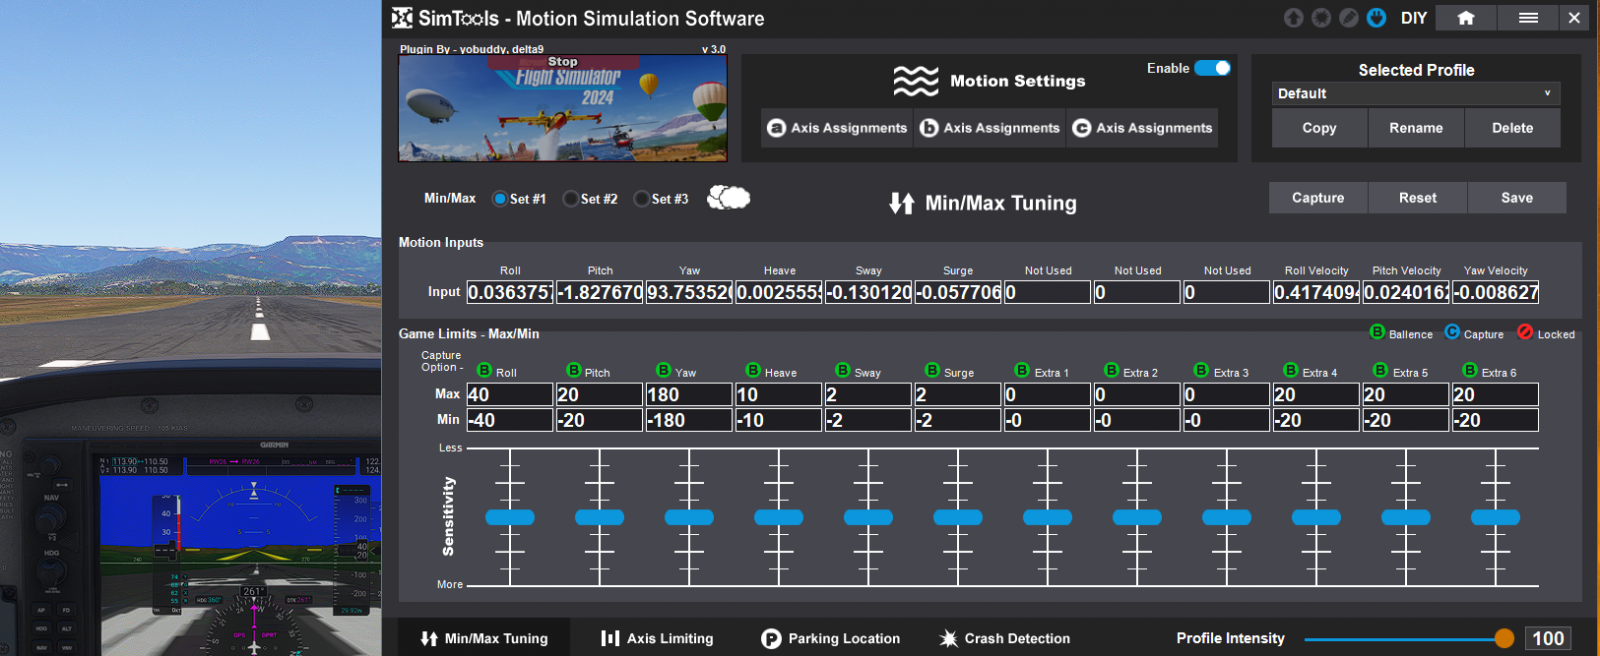This screenshot has height=656, width=1600.
Task: Go to home screen via house icon
Action: [1466, 18]
